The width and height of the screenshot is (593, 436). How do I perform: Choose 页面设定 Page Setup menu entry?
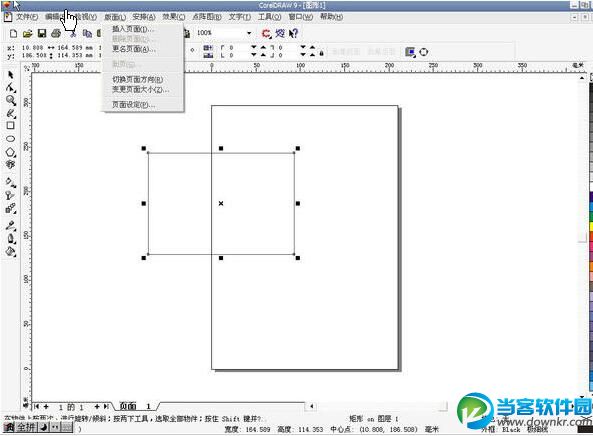pyautogui.click(x=143, y=105)
